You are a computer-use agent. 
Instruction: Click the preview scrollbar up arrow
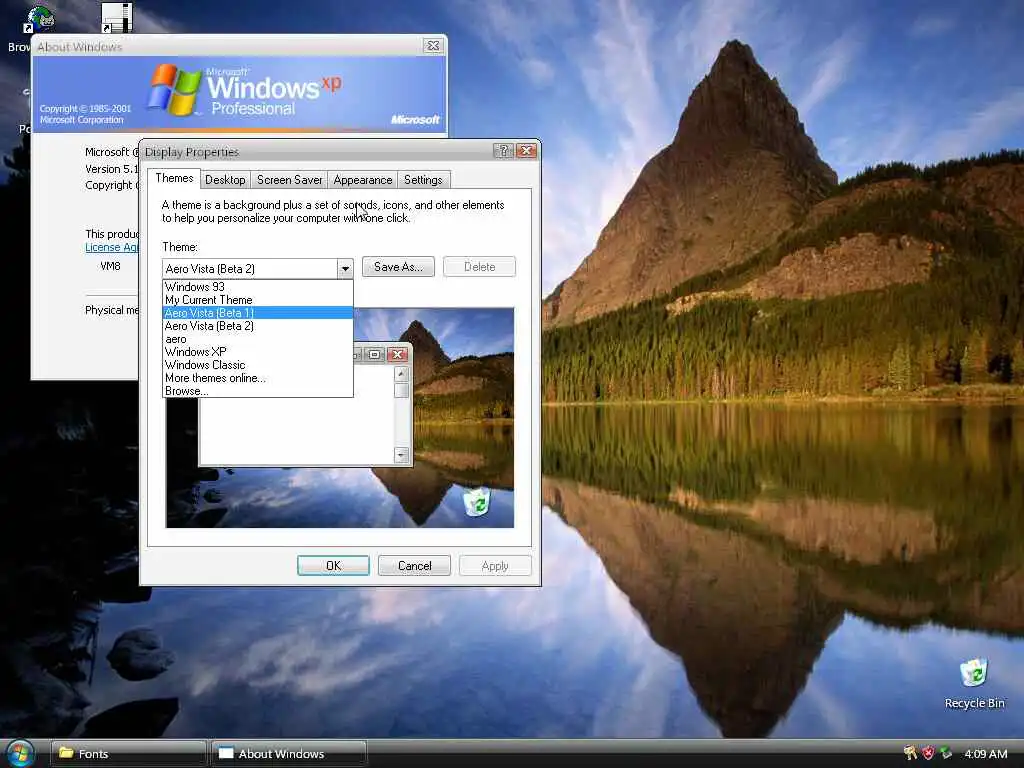click(402, 374)
